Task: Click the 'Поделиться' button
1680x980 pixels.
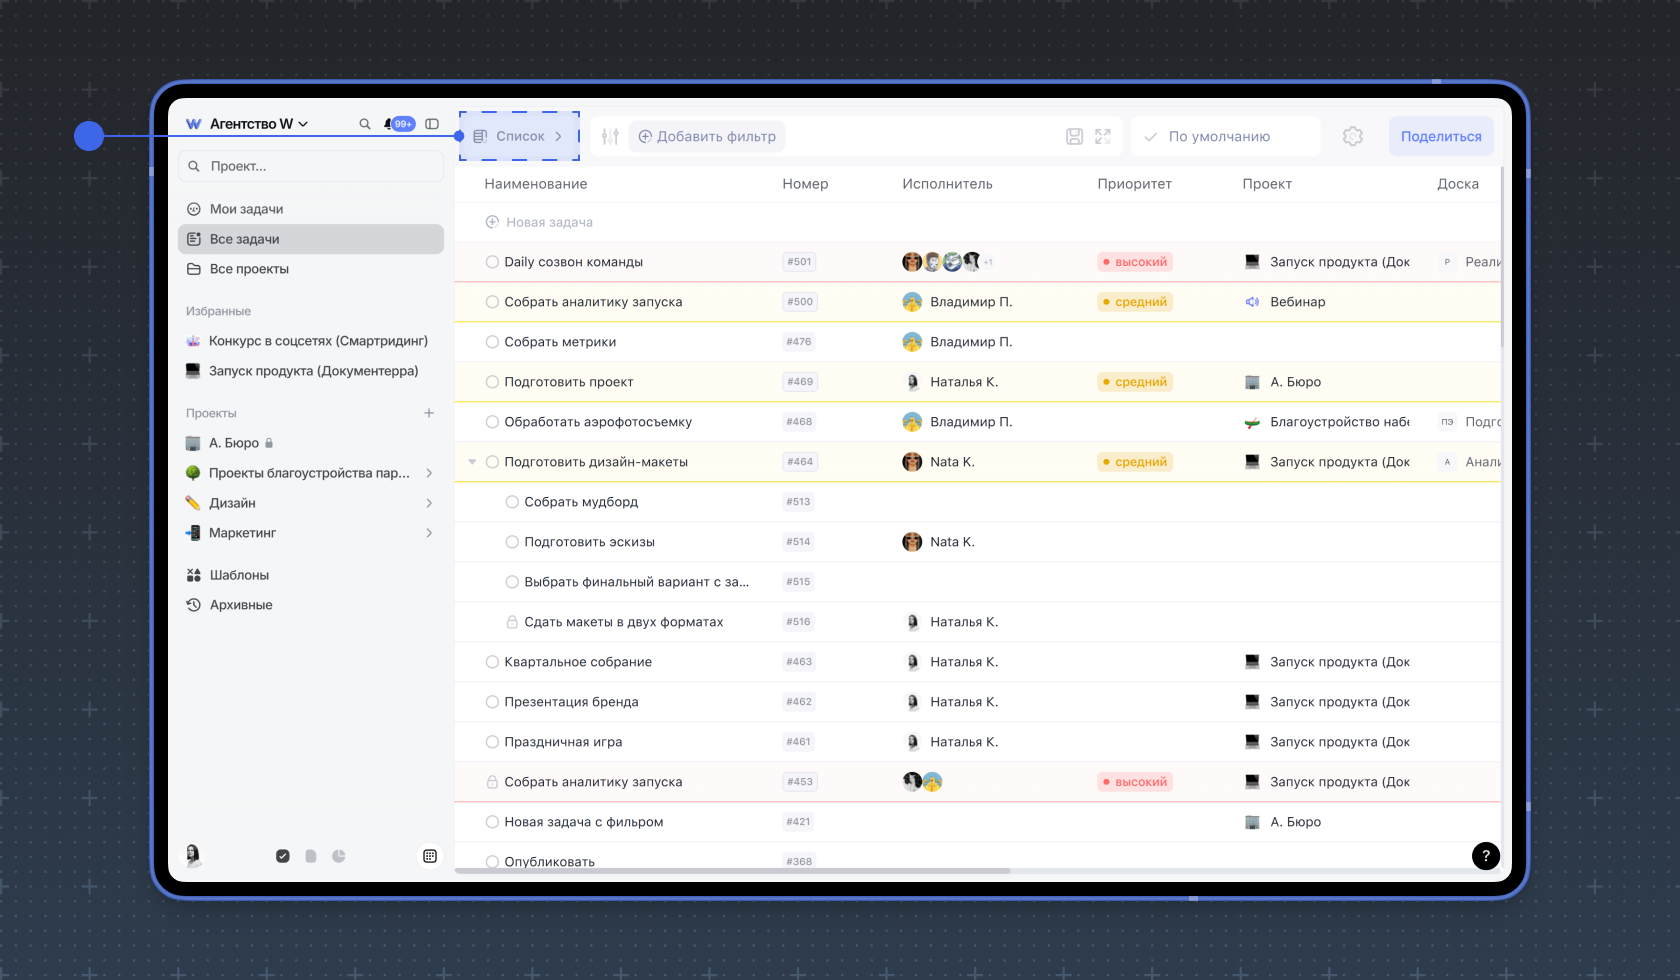Action: [x=1440, y=137]
